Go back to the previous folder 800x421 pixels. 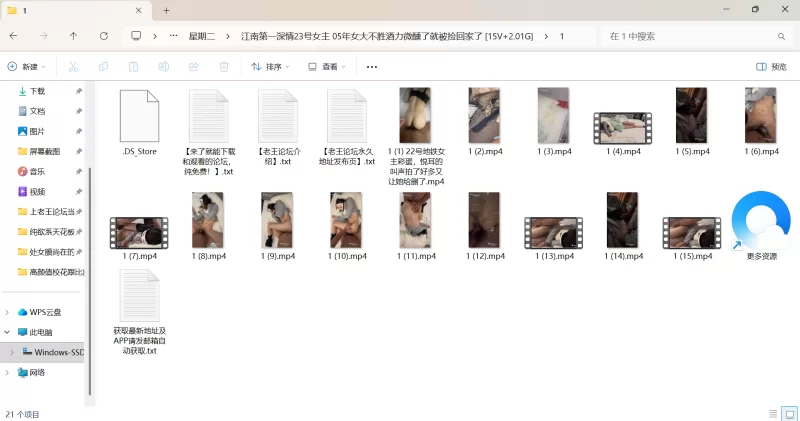tap(14, 36)
